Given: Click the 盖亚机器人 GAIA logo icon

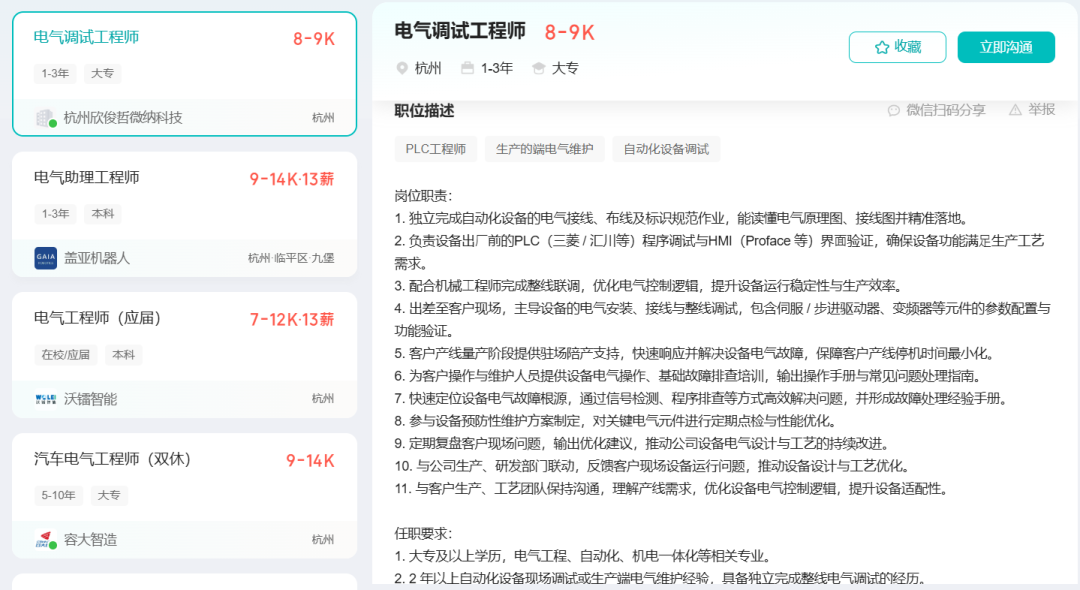Looking at the screenshot, I should click(x=46, y=258).
